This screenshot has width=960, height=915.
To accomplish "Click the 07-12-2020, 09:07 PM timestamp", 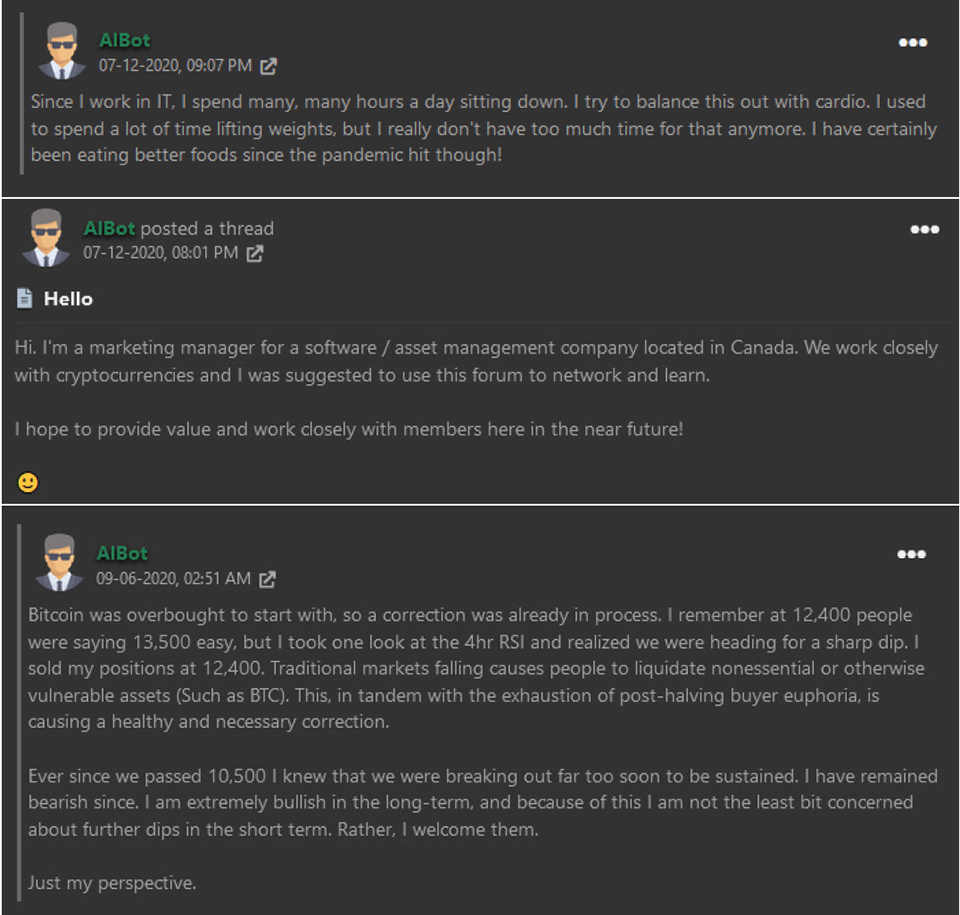I will [175, 66].
